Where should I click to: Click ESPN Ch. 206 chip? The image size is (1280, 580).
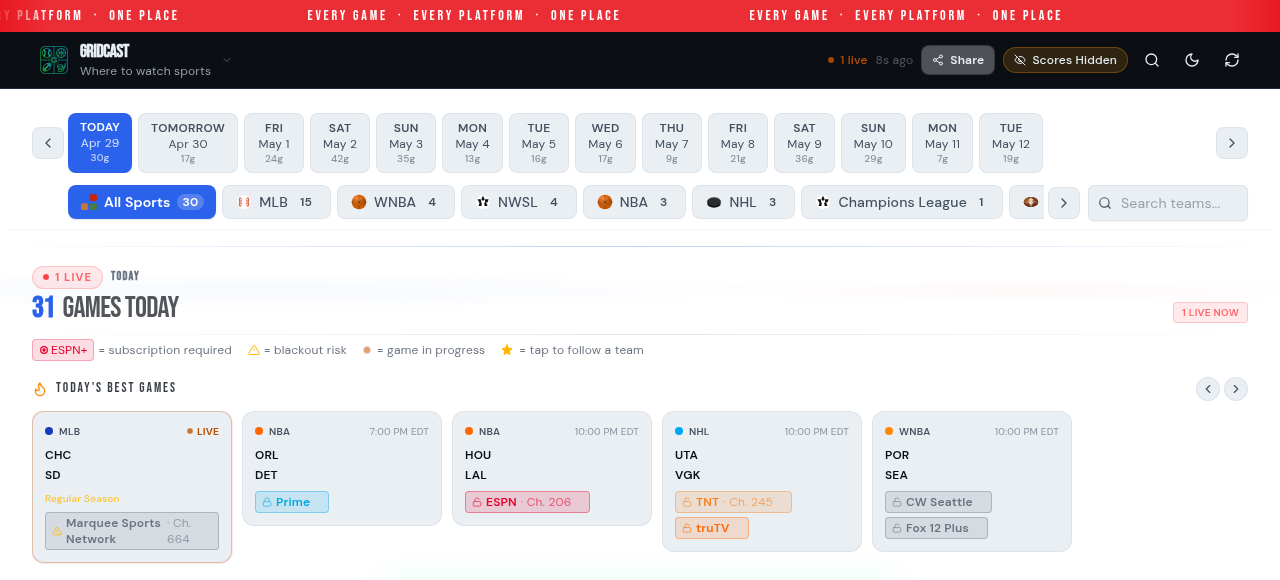[x=527, y=502]
